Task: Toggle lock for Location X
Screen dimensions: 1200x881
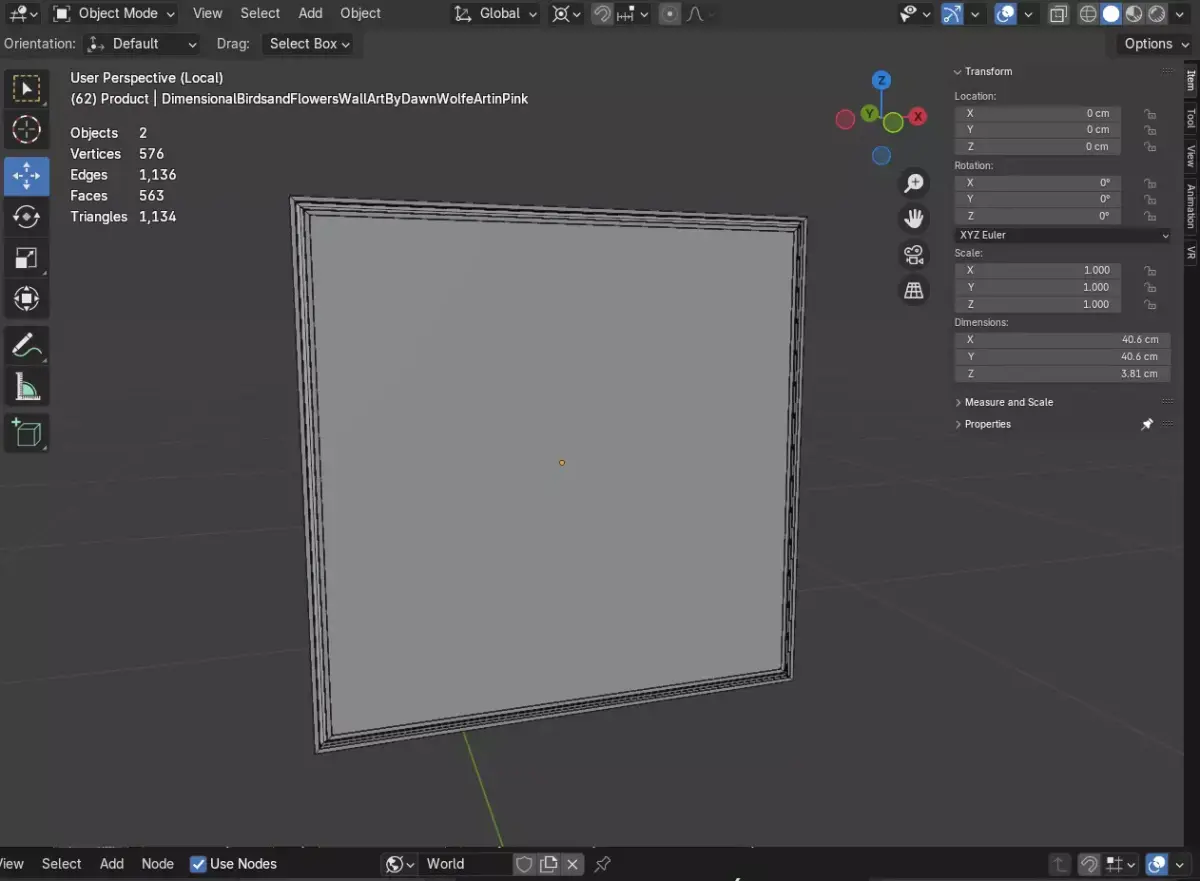Action: (1150, 113)
